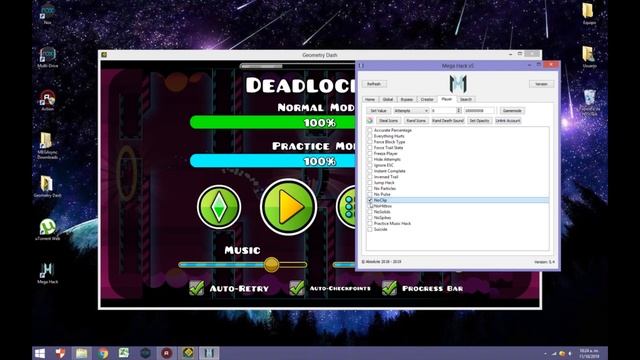Toggle Auto-Checkpoints checkbox in Geometry Dash

coord(297,288)
